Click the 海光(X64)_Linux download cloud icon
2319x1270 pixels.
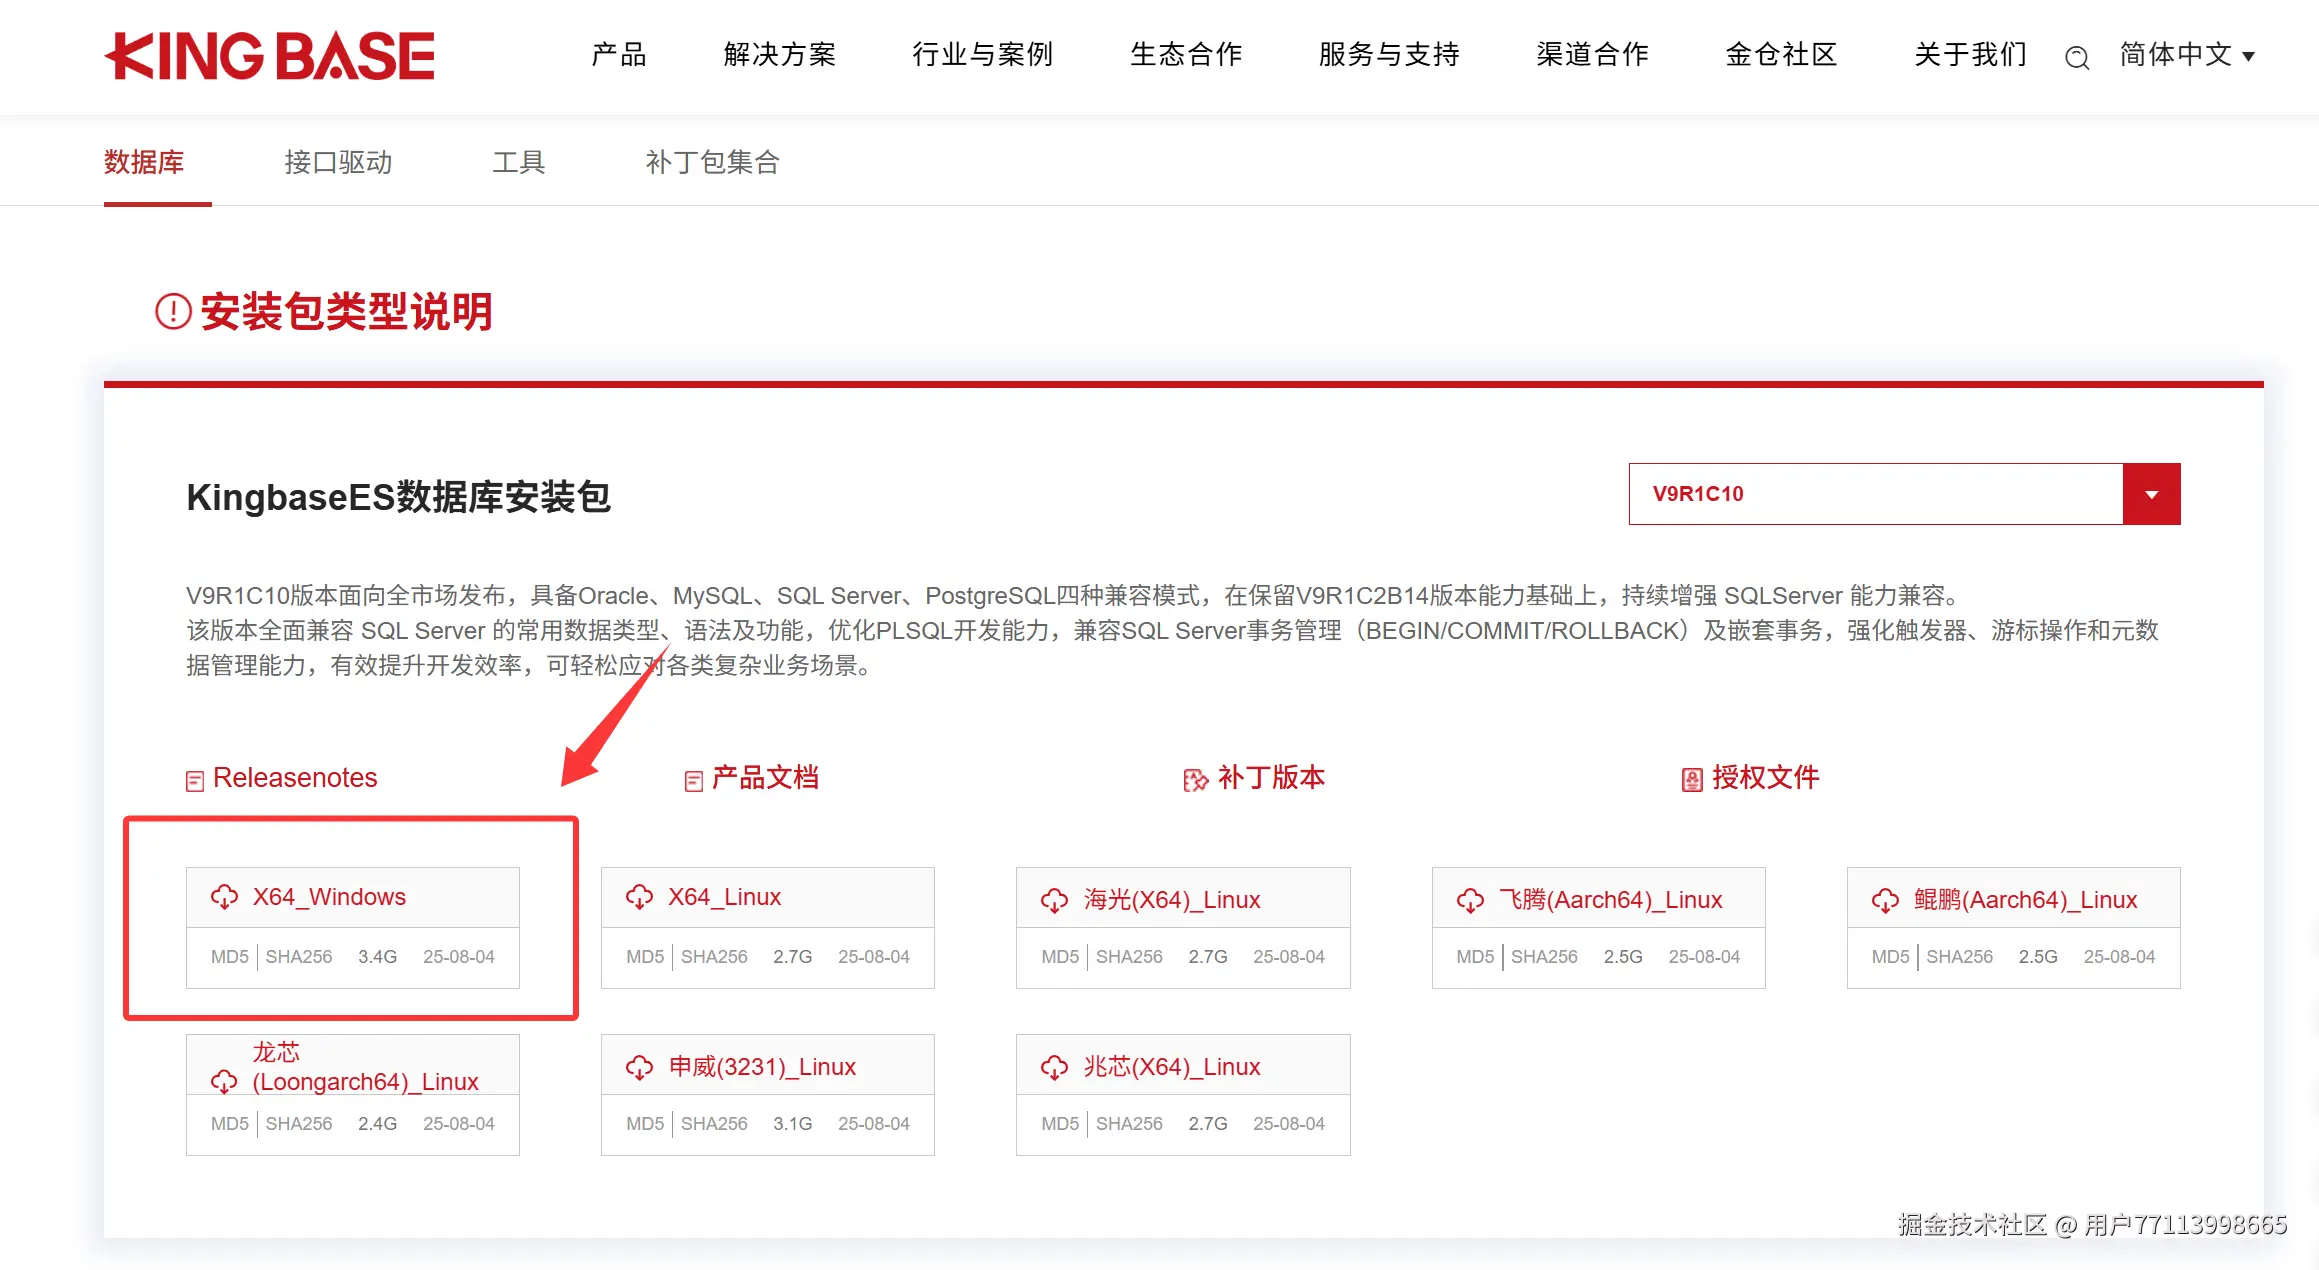click(1054, 900)
